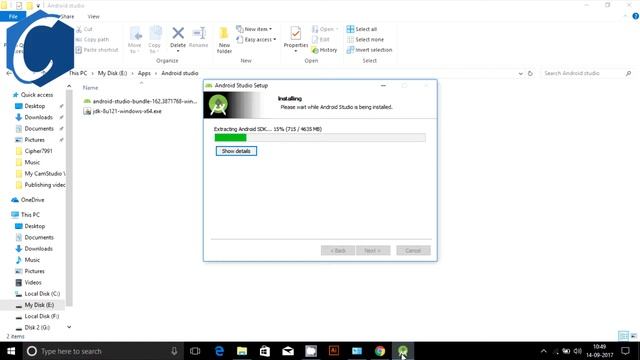
Task: Click Select all in ribbon
Action: (x=362, y=29)
